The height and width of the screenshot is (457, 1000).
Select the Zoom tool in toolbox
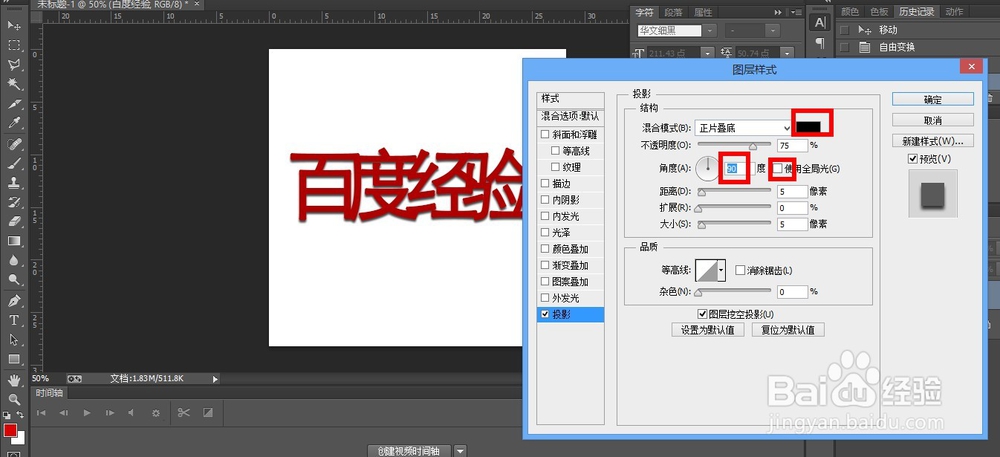14,400
